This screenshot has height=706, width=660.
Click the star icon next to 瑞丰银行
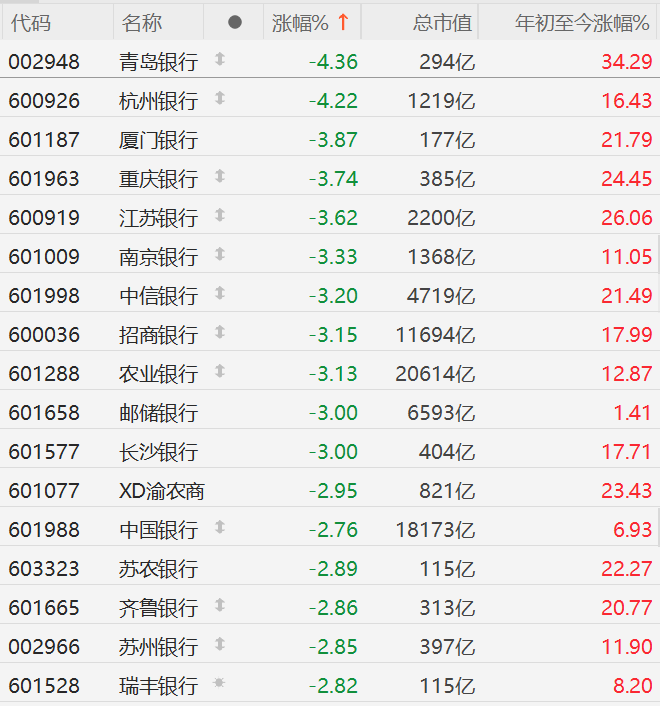pos(219,683)
